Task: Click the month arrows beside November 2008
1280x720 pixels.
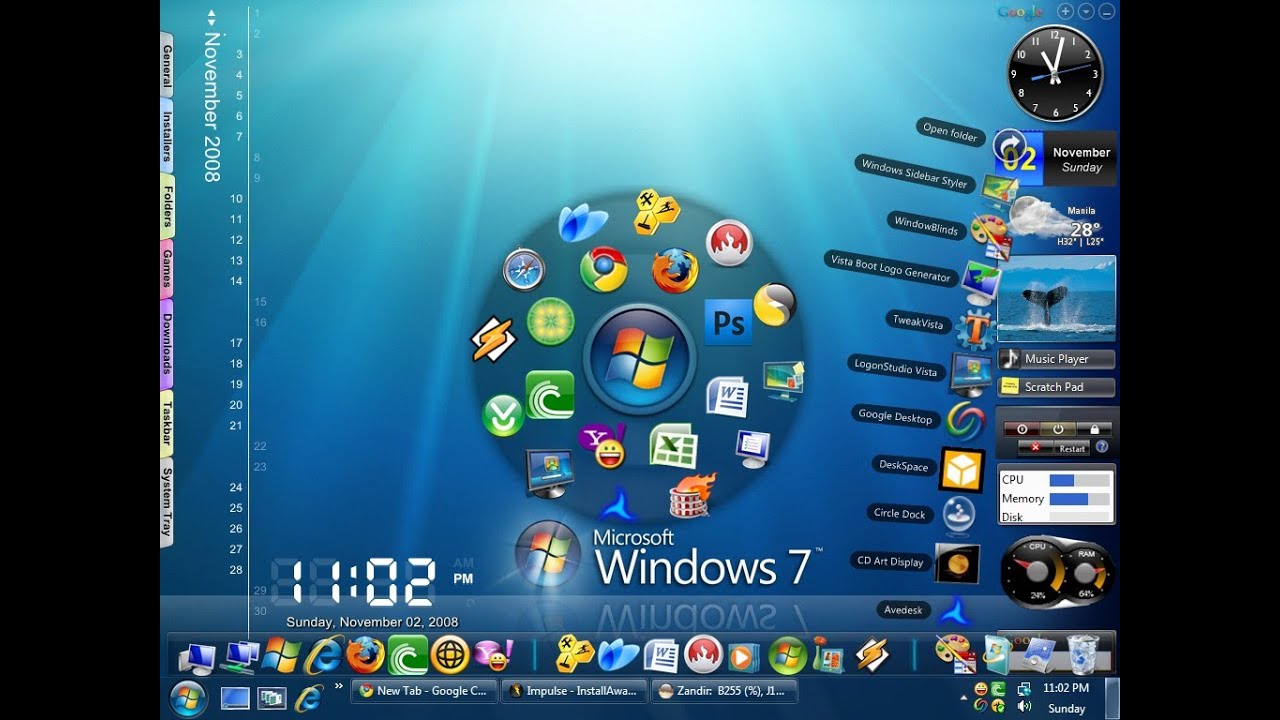Action: 211,17
